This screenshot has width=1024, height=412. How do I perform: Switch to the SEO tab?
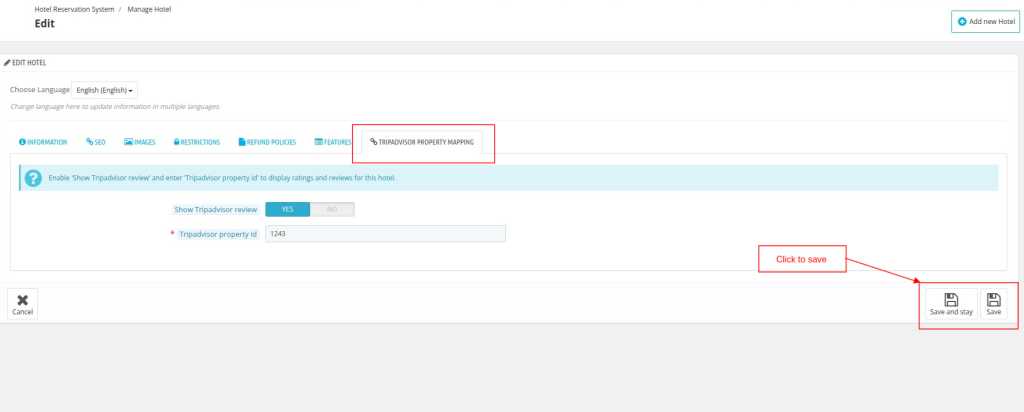[x=95, y=142]
